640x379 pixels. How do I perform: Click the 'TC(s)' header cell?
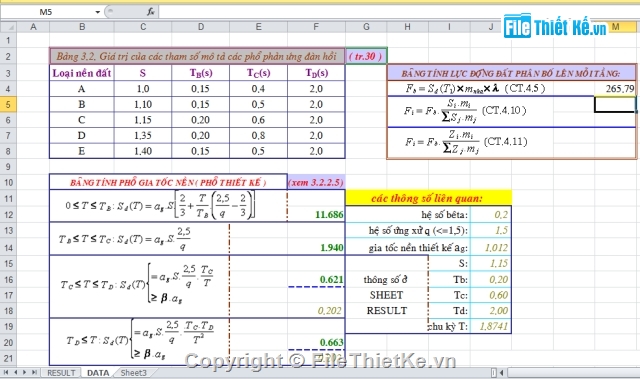258,73
